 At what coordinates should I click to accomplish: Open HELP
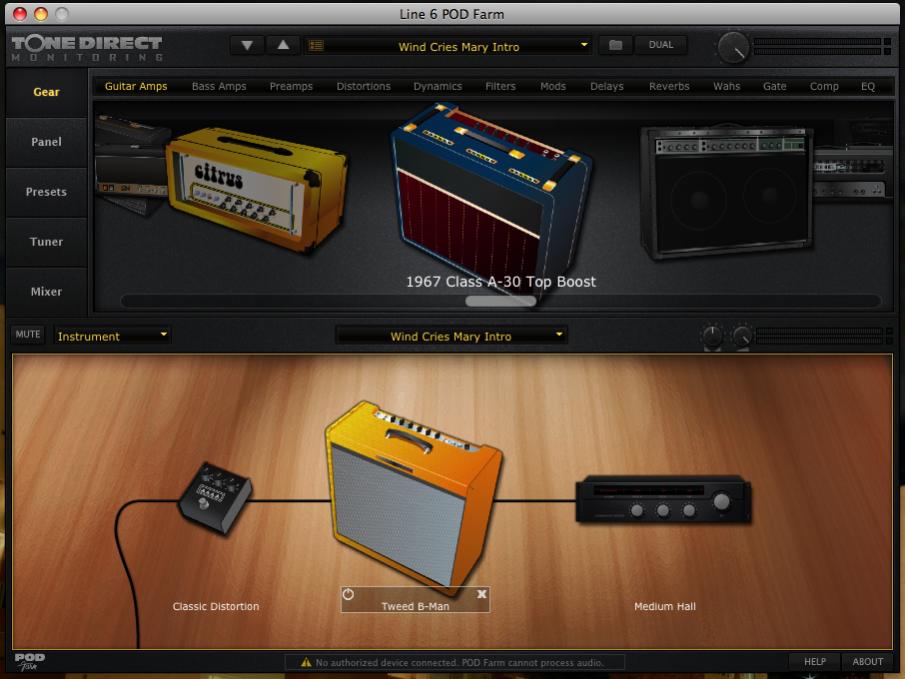point(814,662)
